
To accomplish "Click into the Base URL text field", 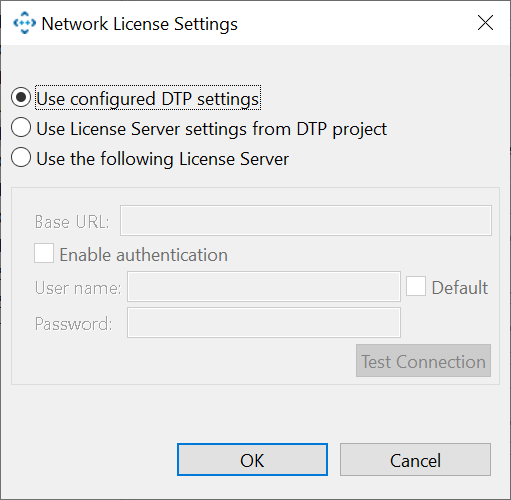I will [306, 220].
